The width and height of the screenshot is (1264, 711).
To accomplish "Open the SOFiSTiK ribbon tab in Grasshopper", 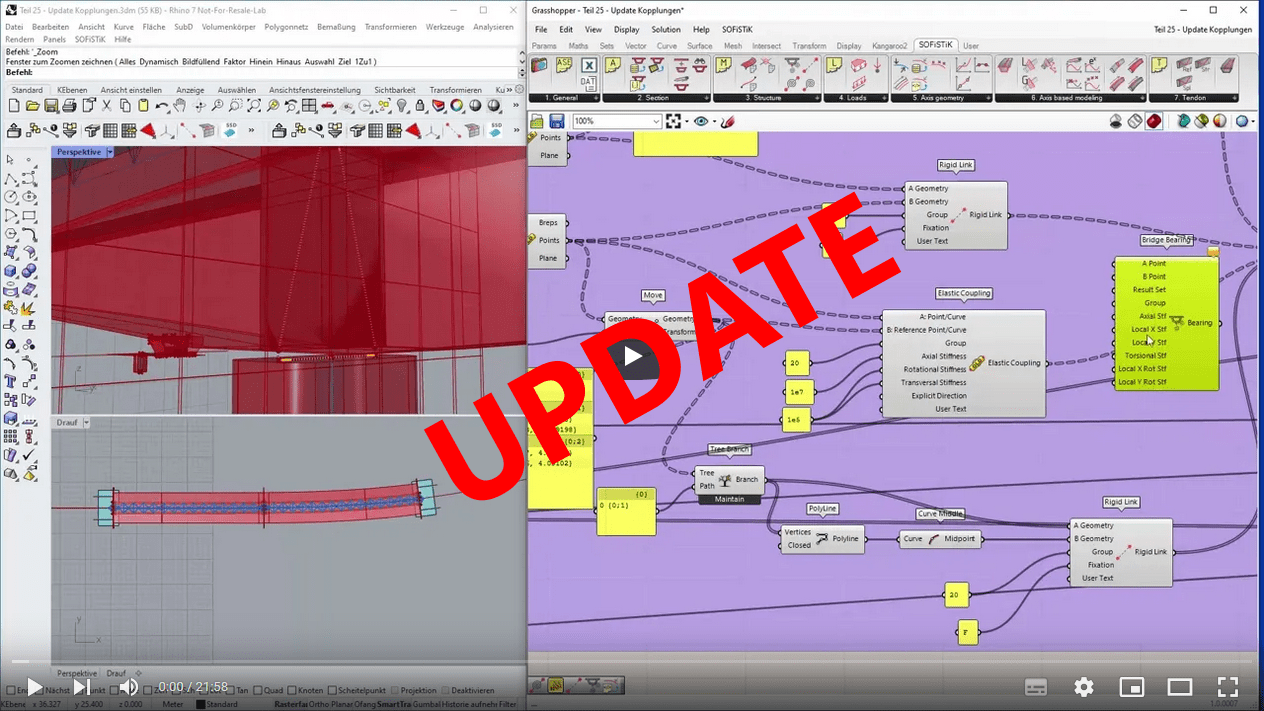I will [x=935, y=45].
